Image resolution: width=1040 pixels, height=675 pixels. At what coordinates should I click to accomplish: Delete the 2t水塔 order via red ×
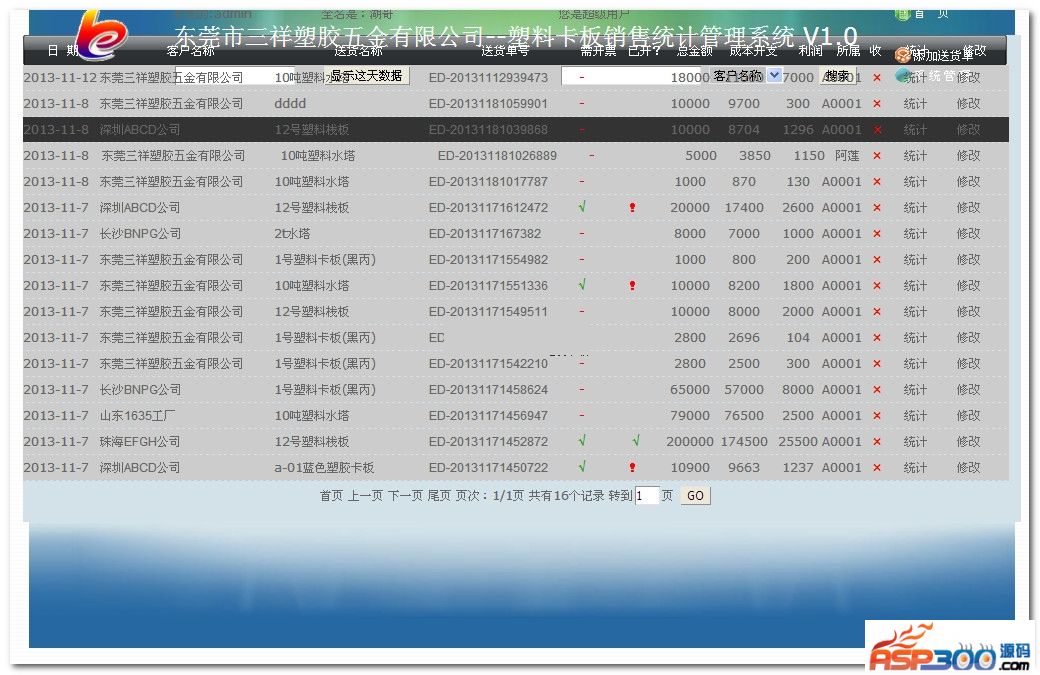pyautogui.click(x=877, y=234)
